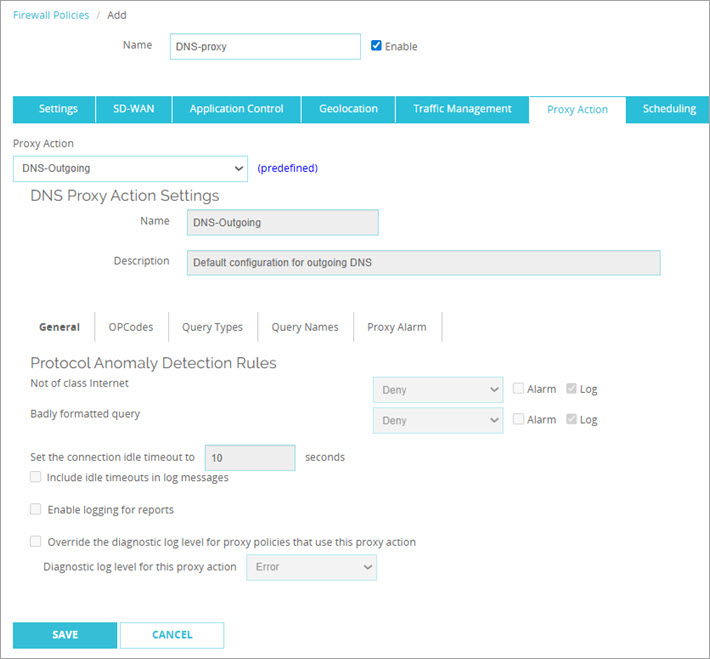Open the Proxy Alarm sub-tab
Image resolution: width=710 pixels, height=659 pixels.
(397, 327)
